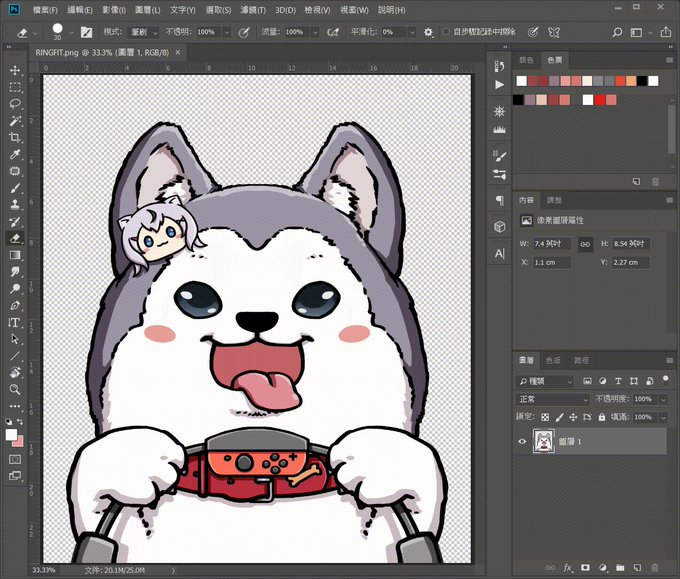Switch to the 路徑 tab

click(x=582, y=360)
